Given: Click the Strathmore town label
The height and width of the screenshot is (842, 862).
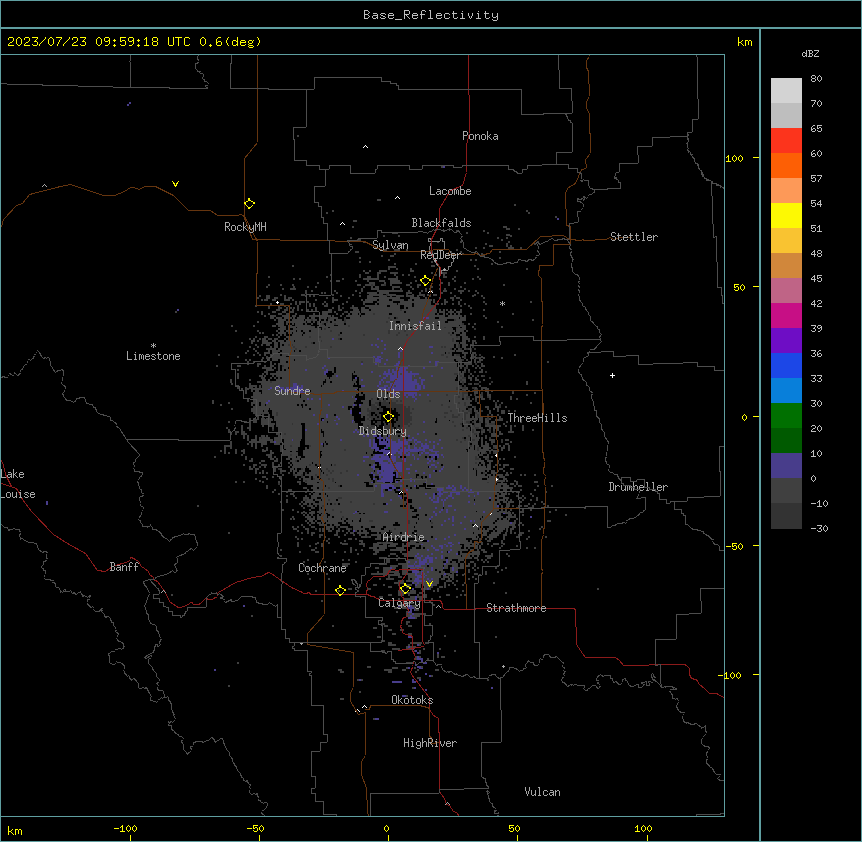Looking at the screenshot, I should tap(516, 608).
